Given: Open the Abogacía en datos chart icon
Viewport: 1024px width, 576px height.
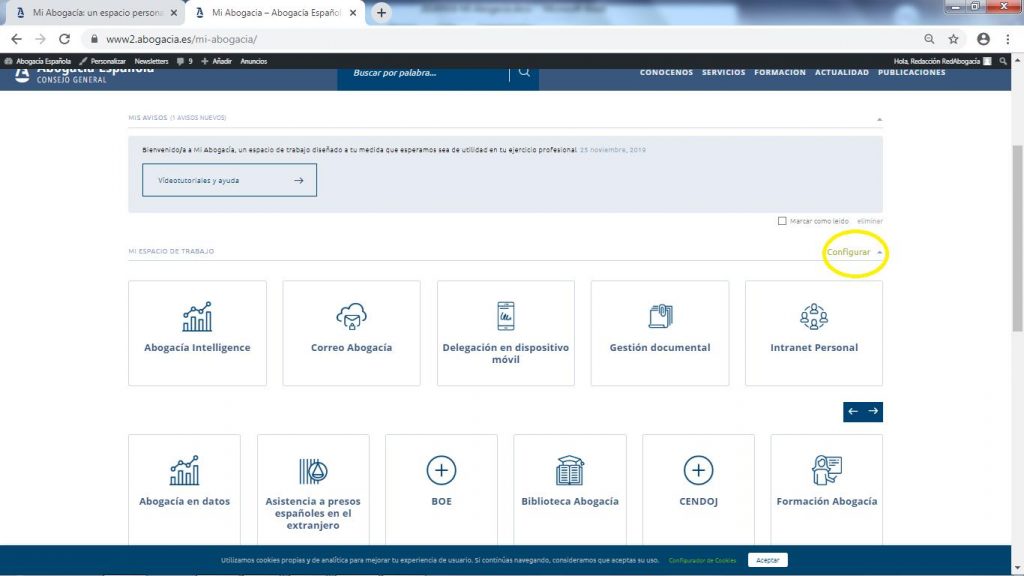Looking at the screenshot, I should 184,470.
